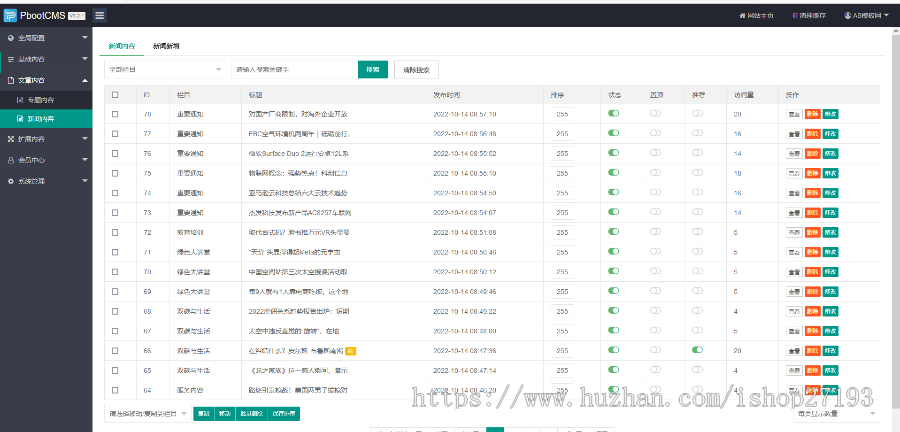This screenshot has width=900, height=432.
Task: Click the search keyword input field
Action: 292,69
